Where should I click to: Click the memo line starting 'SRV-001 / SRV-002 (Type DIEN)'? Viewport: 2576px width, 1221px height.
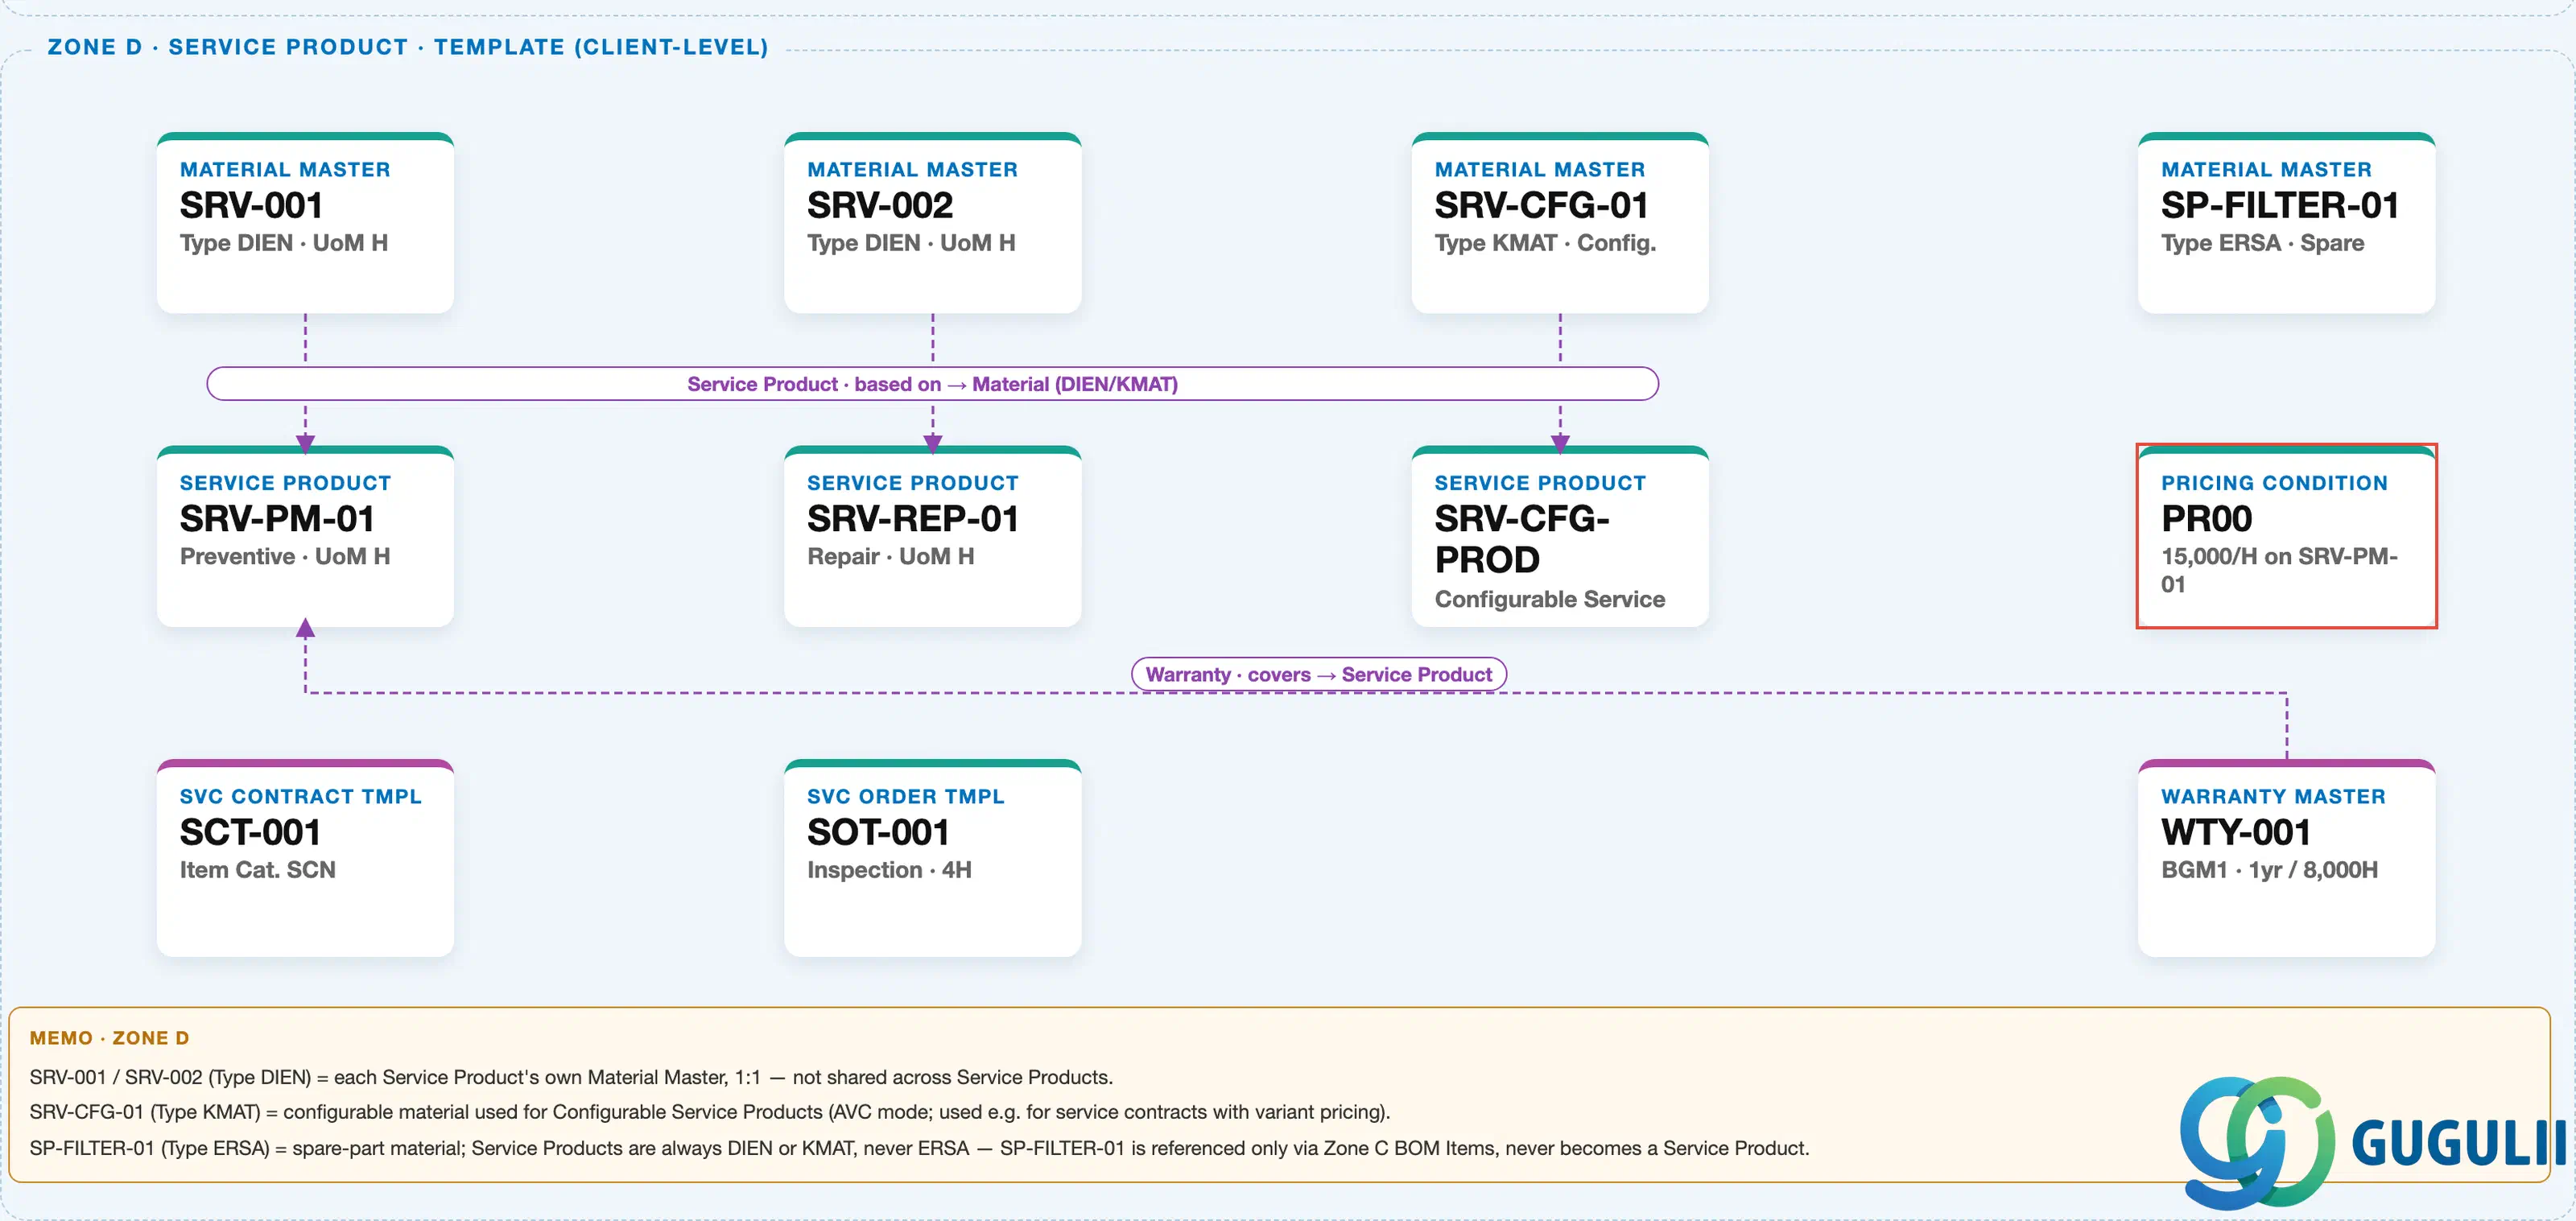tap(571, 1077)
